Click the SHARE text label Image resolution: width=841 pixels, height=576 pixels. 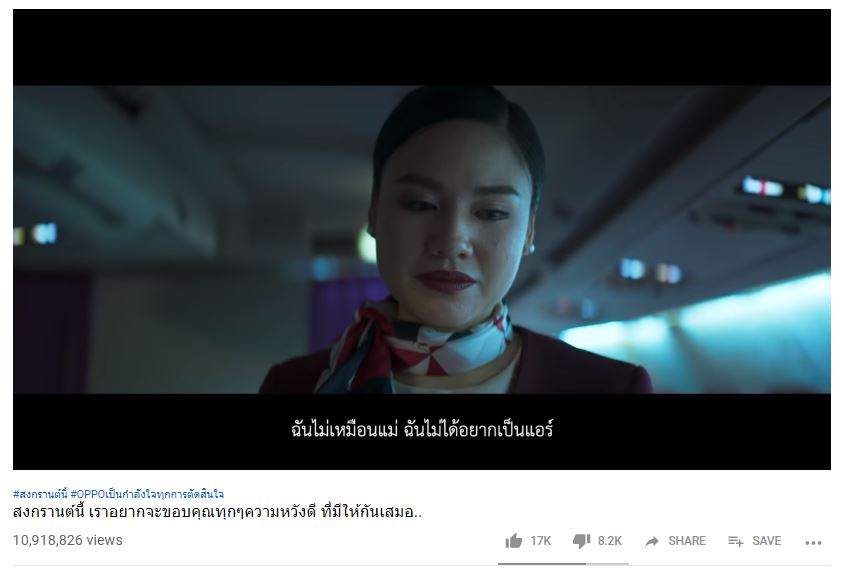687,541
